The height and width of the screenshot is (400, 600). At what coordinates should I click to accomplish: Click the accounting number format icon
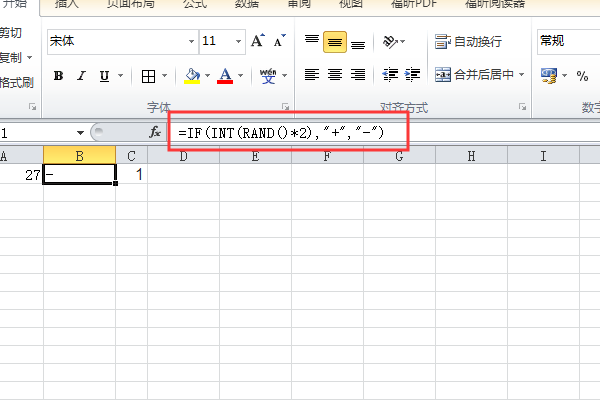point(549,76)
